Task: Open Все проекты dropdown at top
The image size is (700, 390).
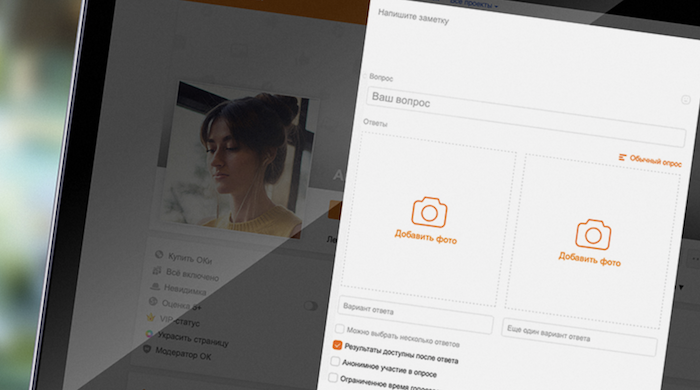Action: (474, 4)
